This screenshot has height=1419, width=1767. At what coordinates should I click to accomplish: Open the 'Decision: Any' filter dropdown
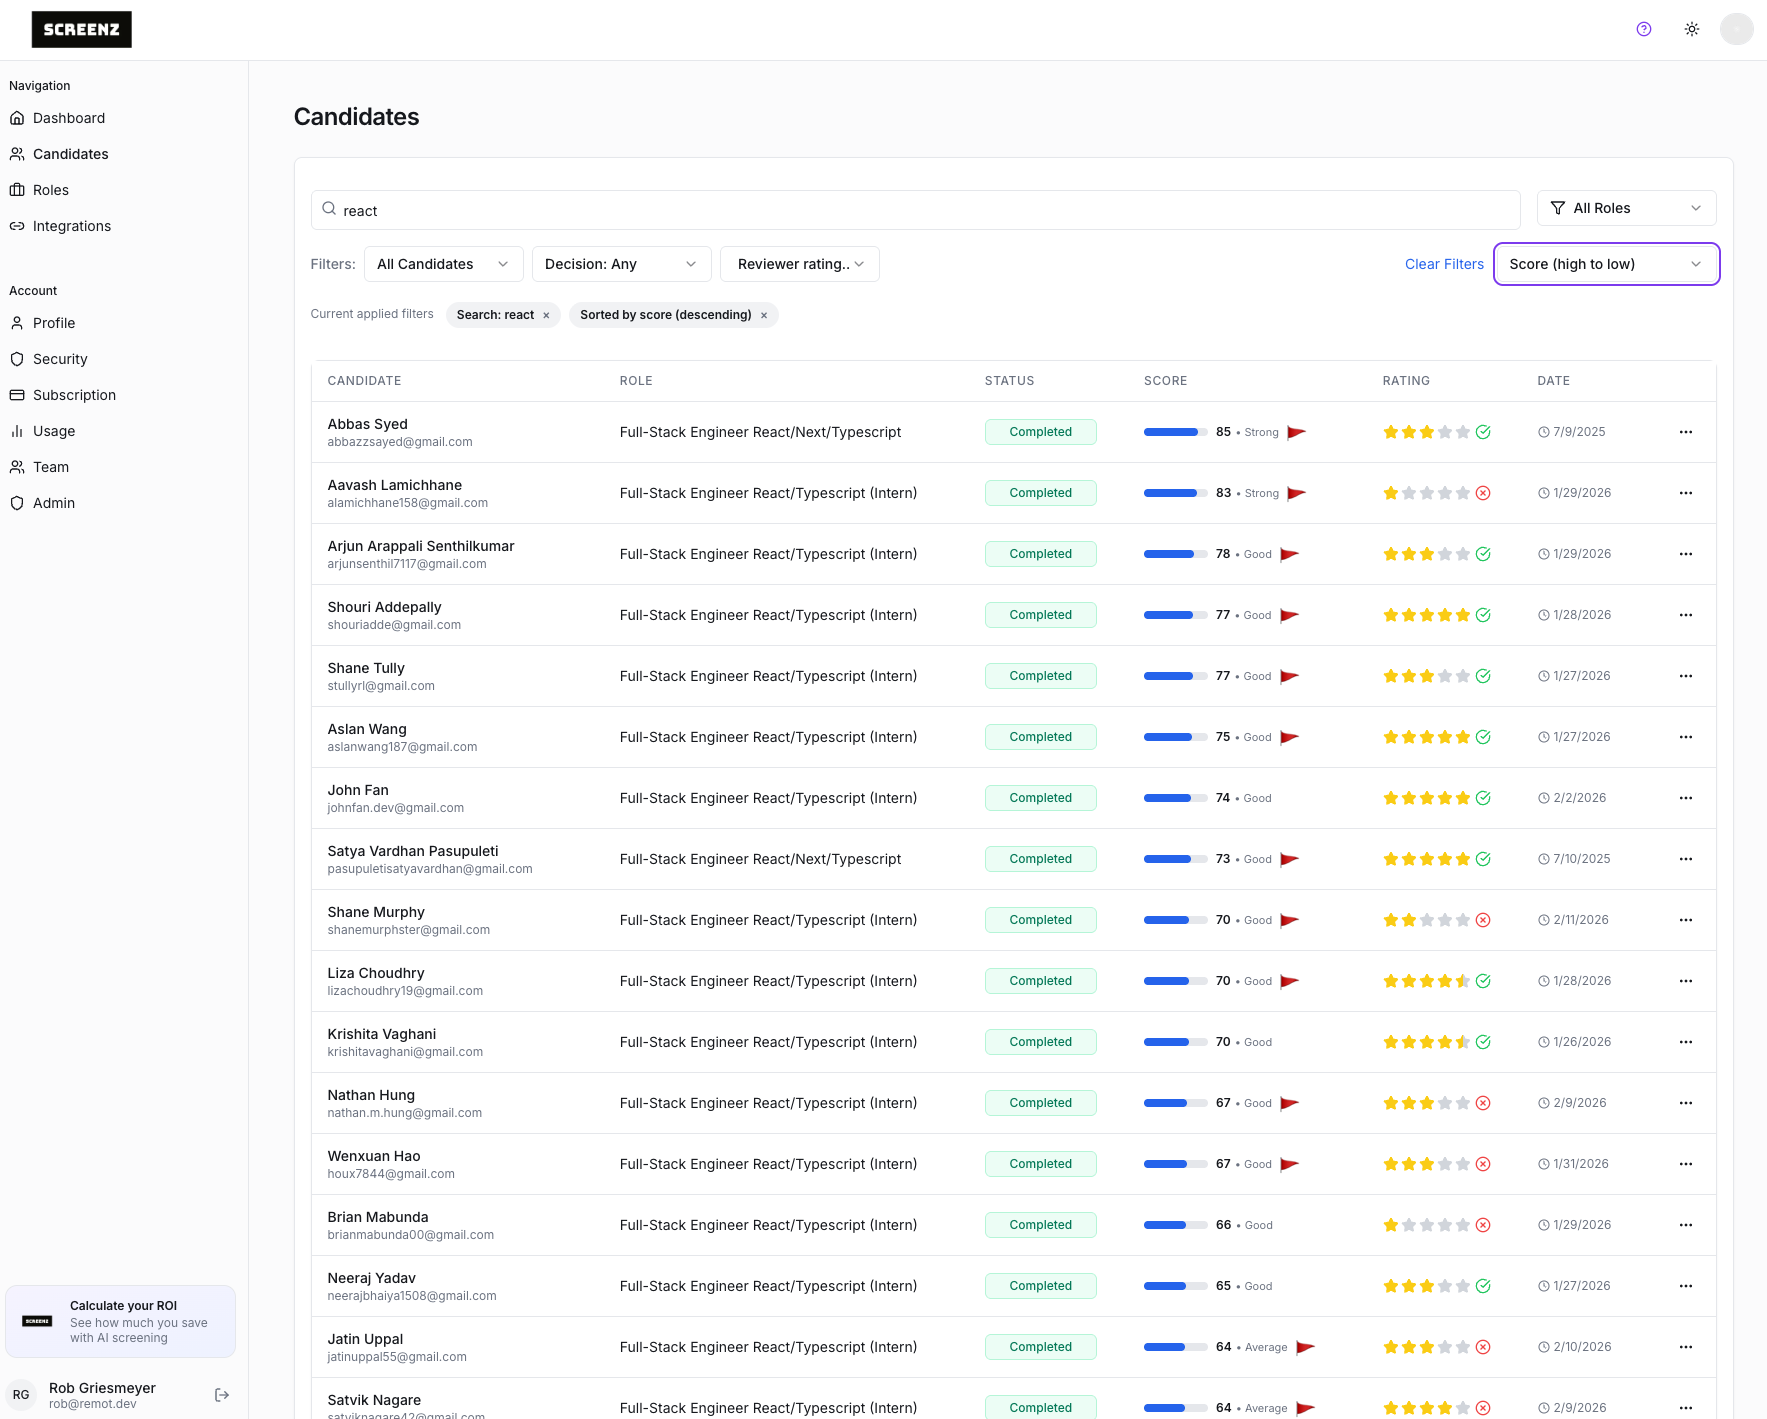[620, 264]
